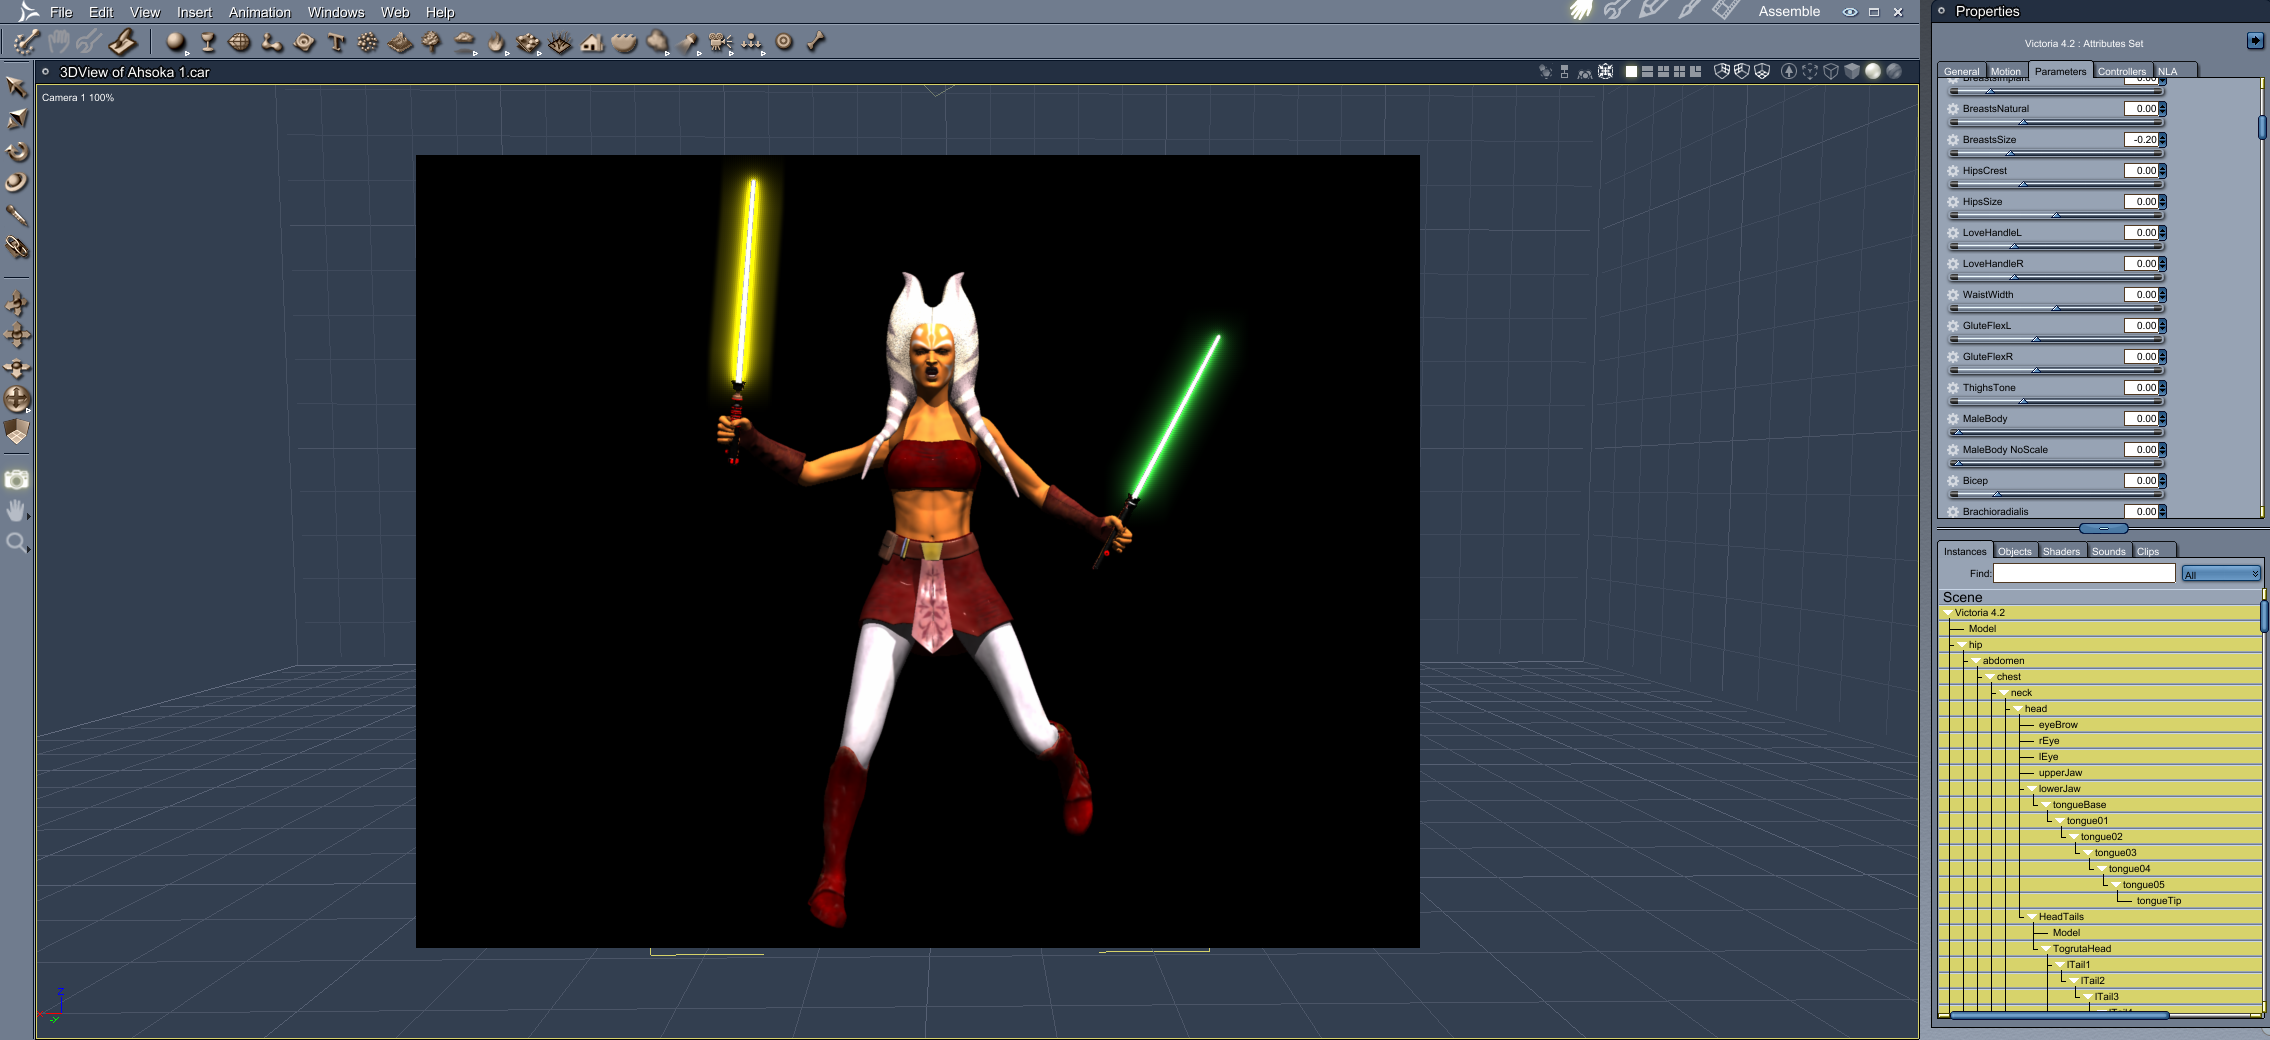Collapse the head tree node

pos(2018,709)
